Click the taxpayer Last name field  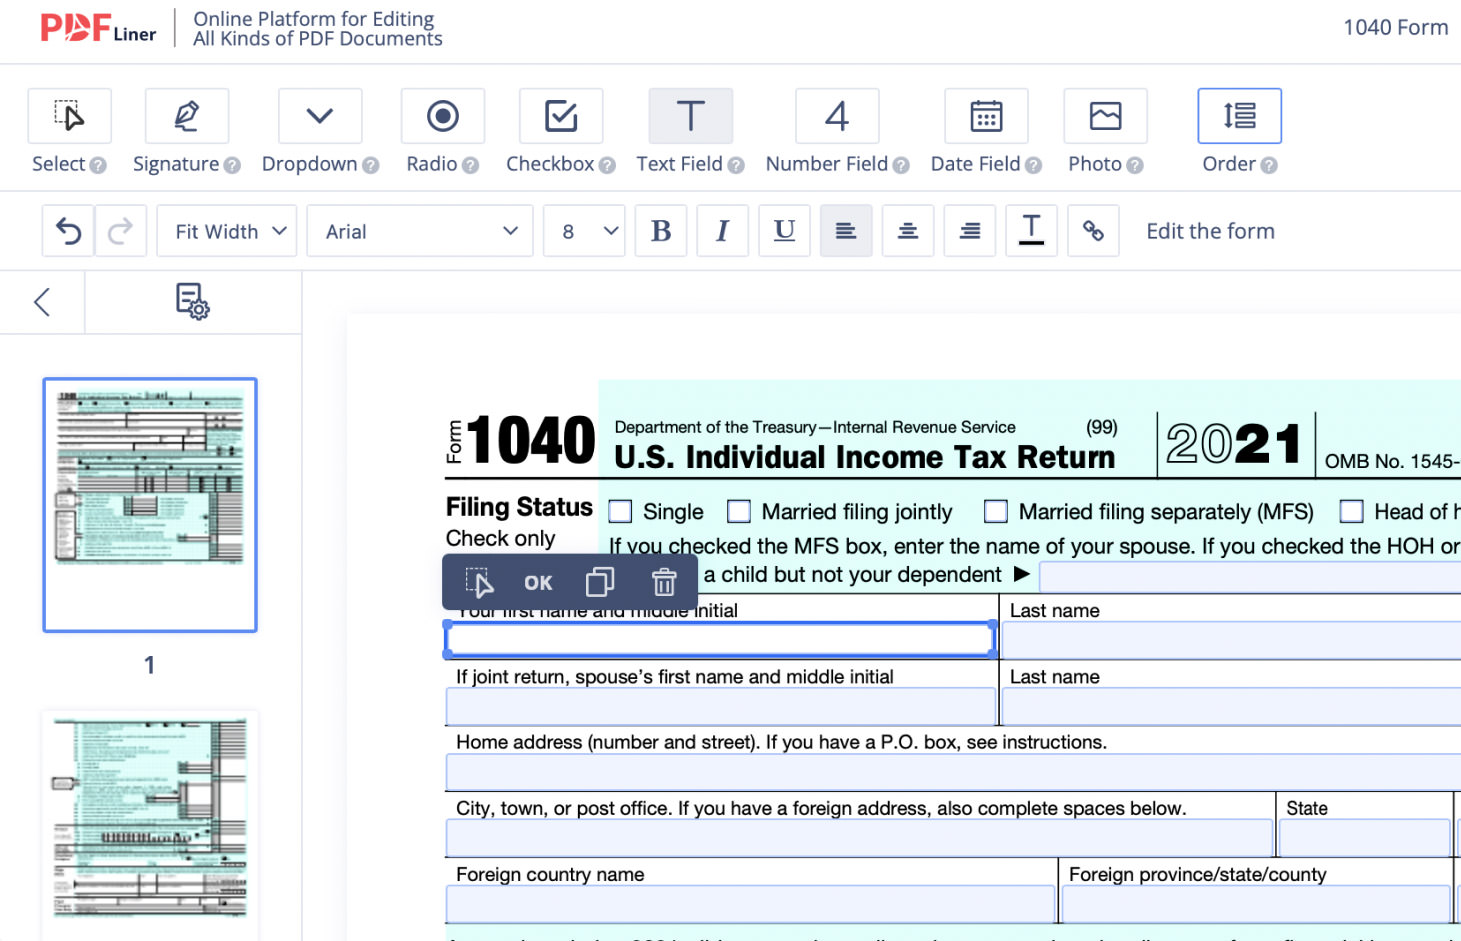click(1232, 640)
